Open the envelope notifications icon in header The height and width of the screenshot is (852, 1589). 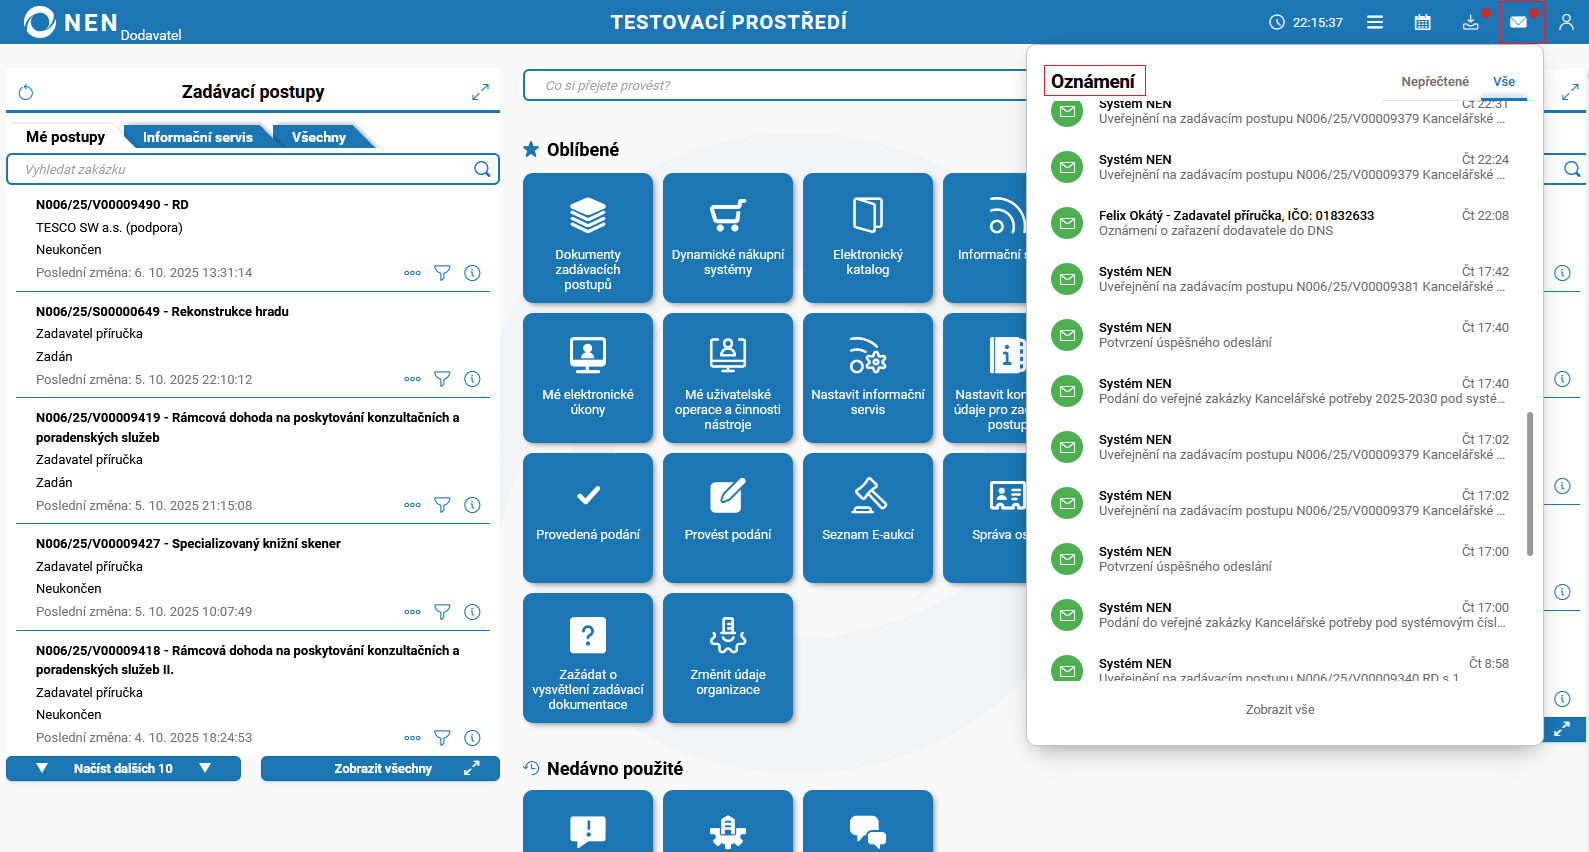[1518, 22]
